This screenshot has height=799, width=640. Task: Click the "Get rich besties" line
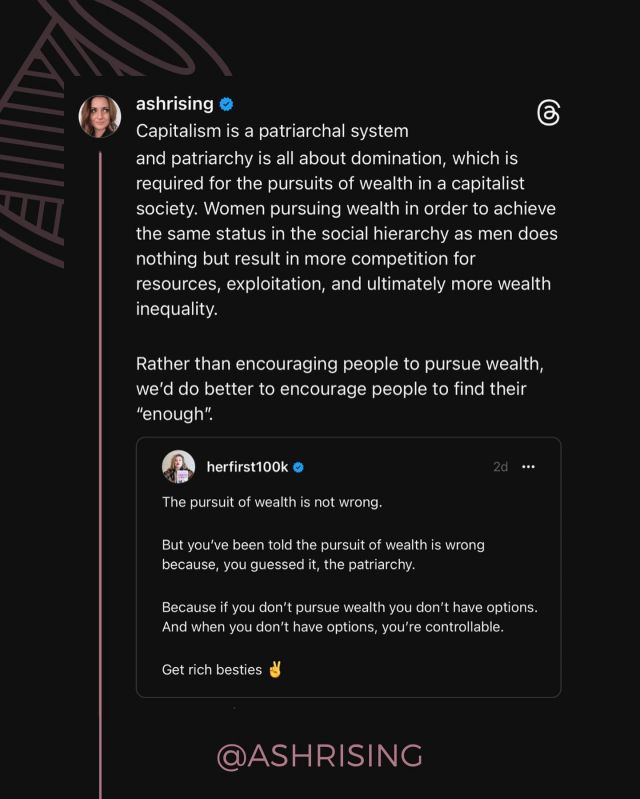212,669
